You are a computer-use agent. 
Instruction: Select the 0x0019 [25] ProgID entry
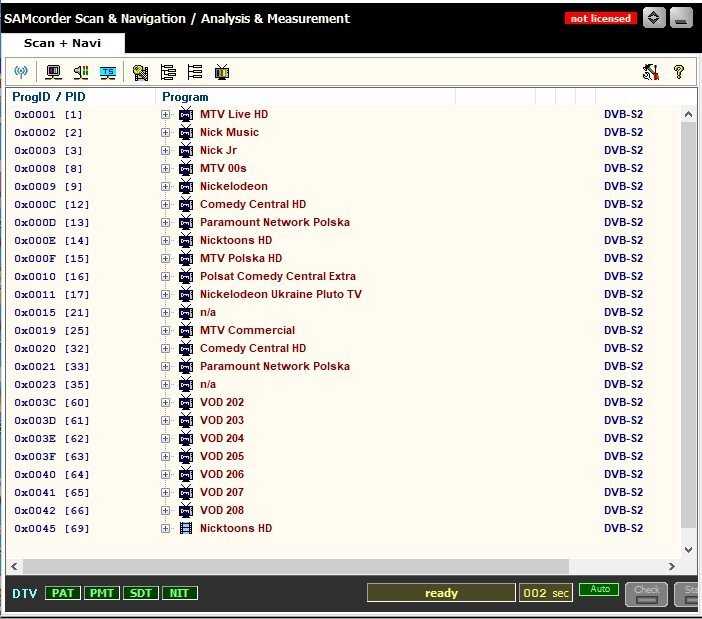click(51, 331)
